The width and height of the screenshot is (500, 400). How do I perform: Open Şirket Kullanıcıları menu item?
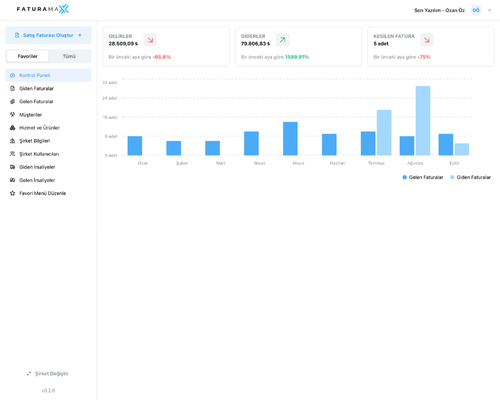(48, 154)
